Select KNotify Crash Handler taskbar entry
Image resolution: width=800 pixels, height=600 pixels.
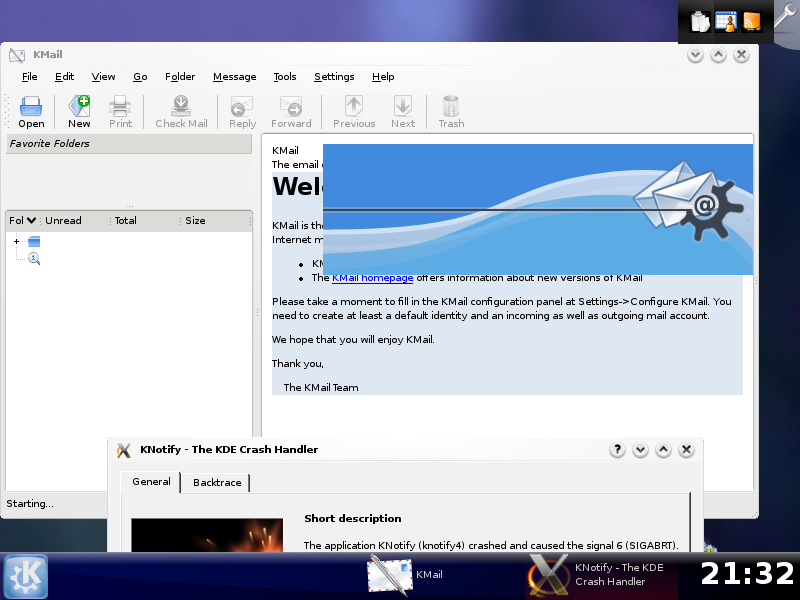(x=602, y=575)
